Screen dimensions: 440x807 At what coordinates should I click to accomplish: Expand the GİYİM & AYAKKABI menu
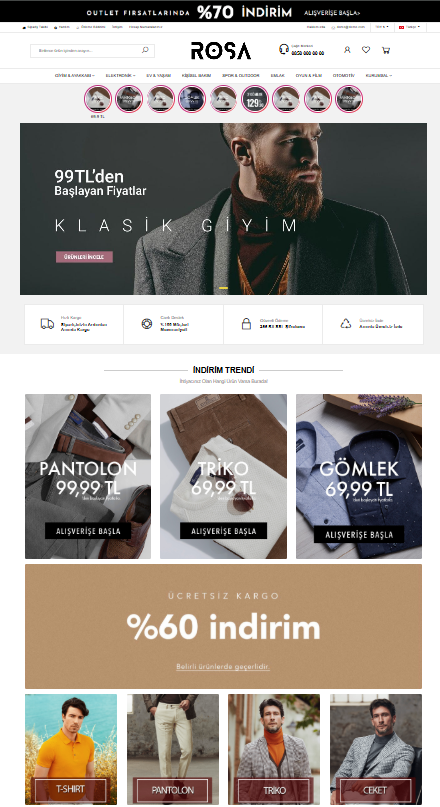[x=75, y=76]
